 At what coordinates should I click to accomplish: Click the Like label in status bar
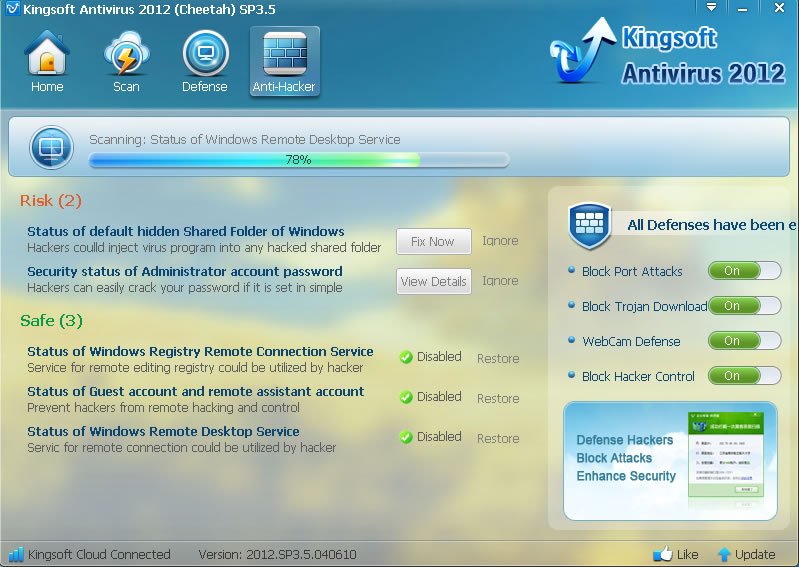tap(687, 554)
